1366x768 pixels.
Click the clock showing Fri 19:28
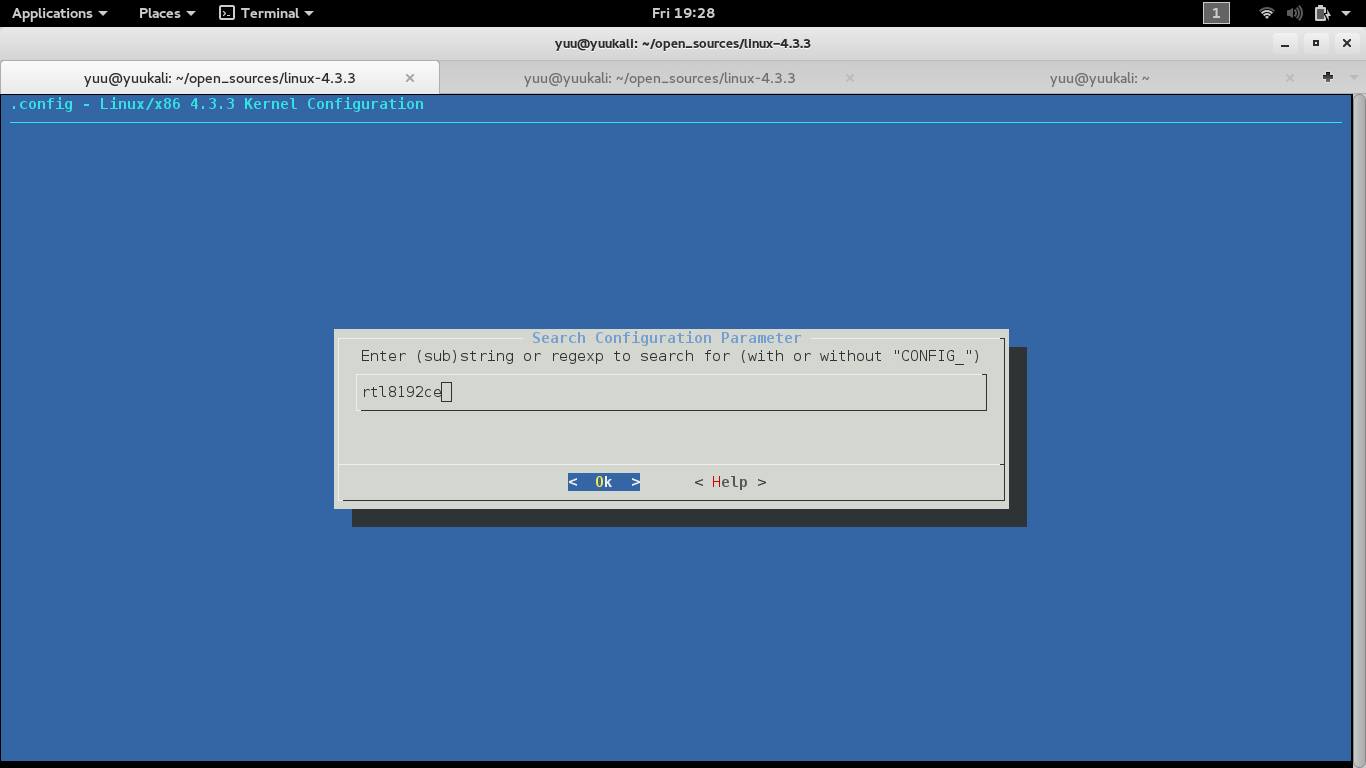point(683,13)
